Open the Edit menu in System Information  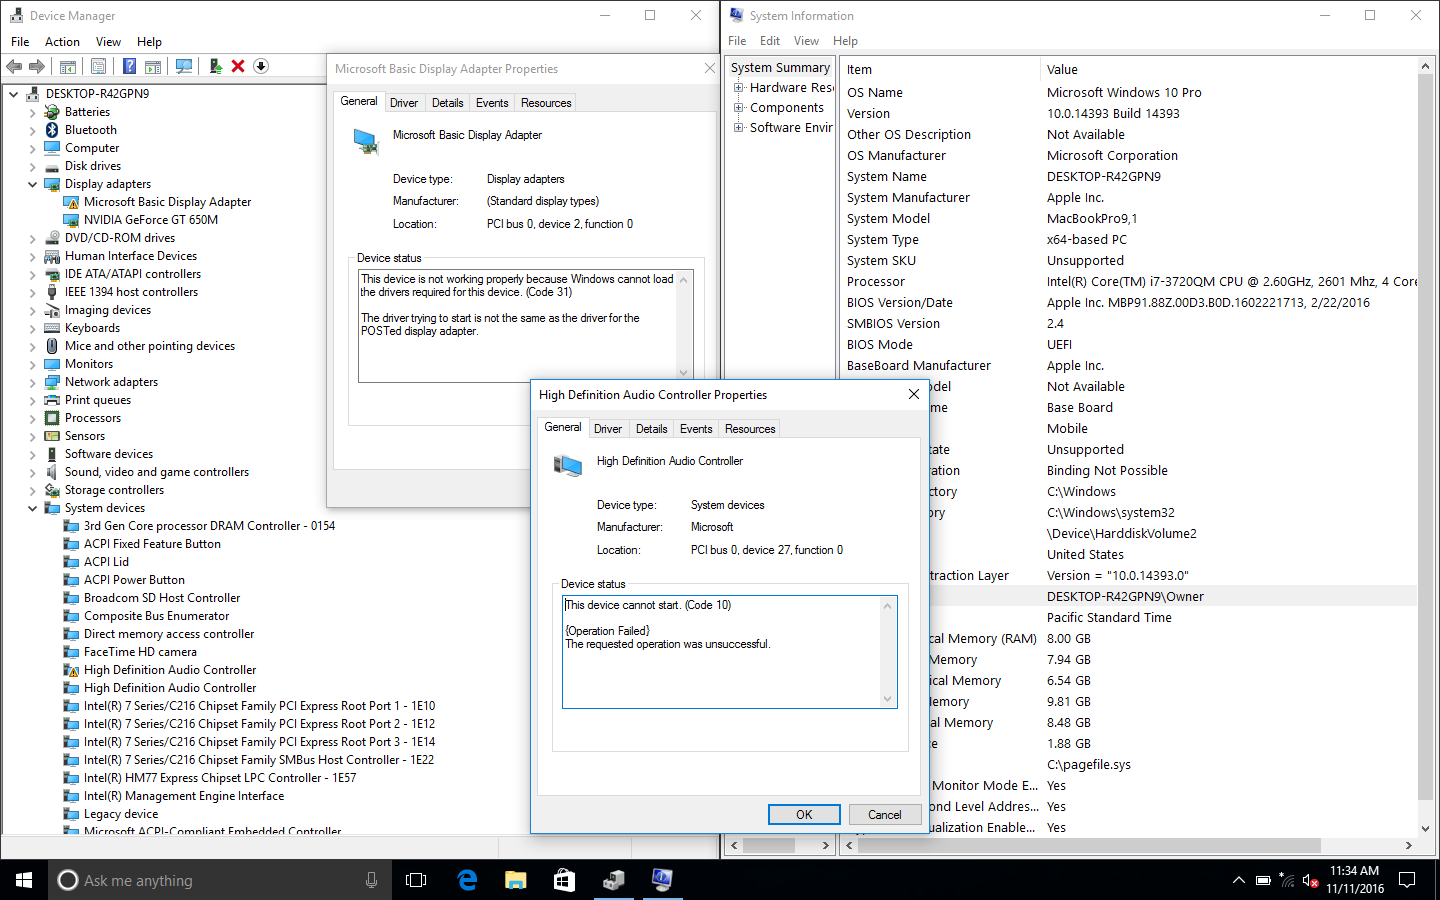point(770,41)
